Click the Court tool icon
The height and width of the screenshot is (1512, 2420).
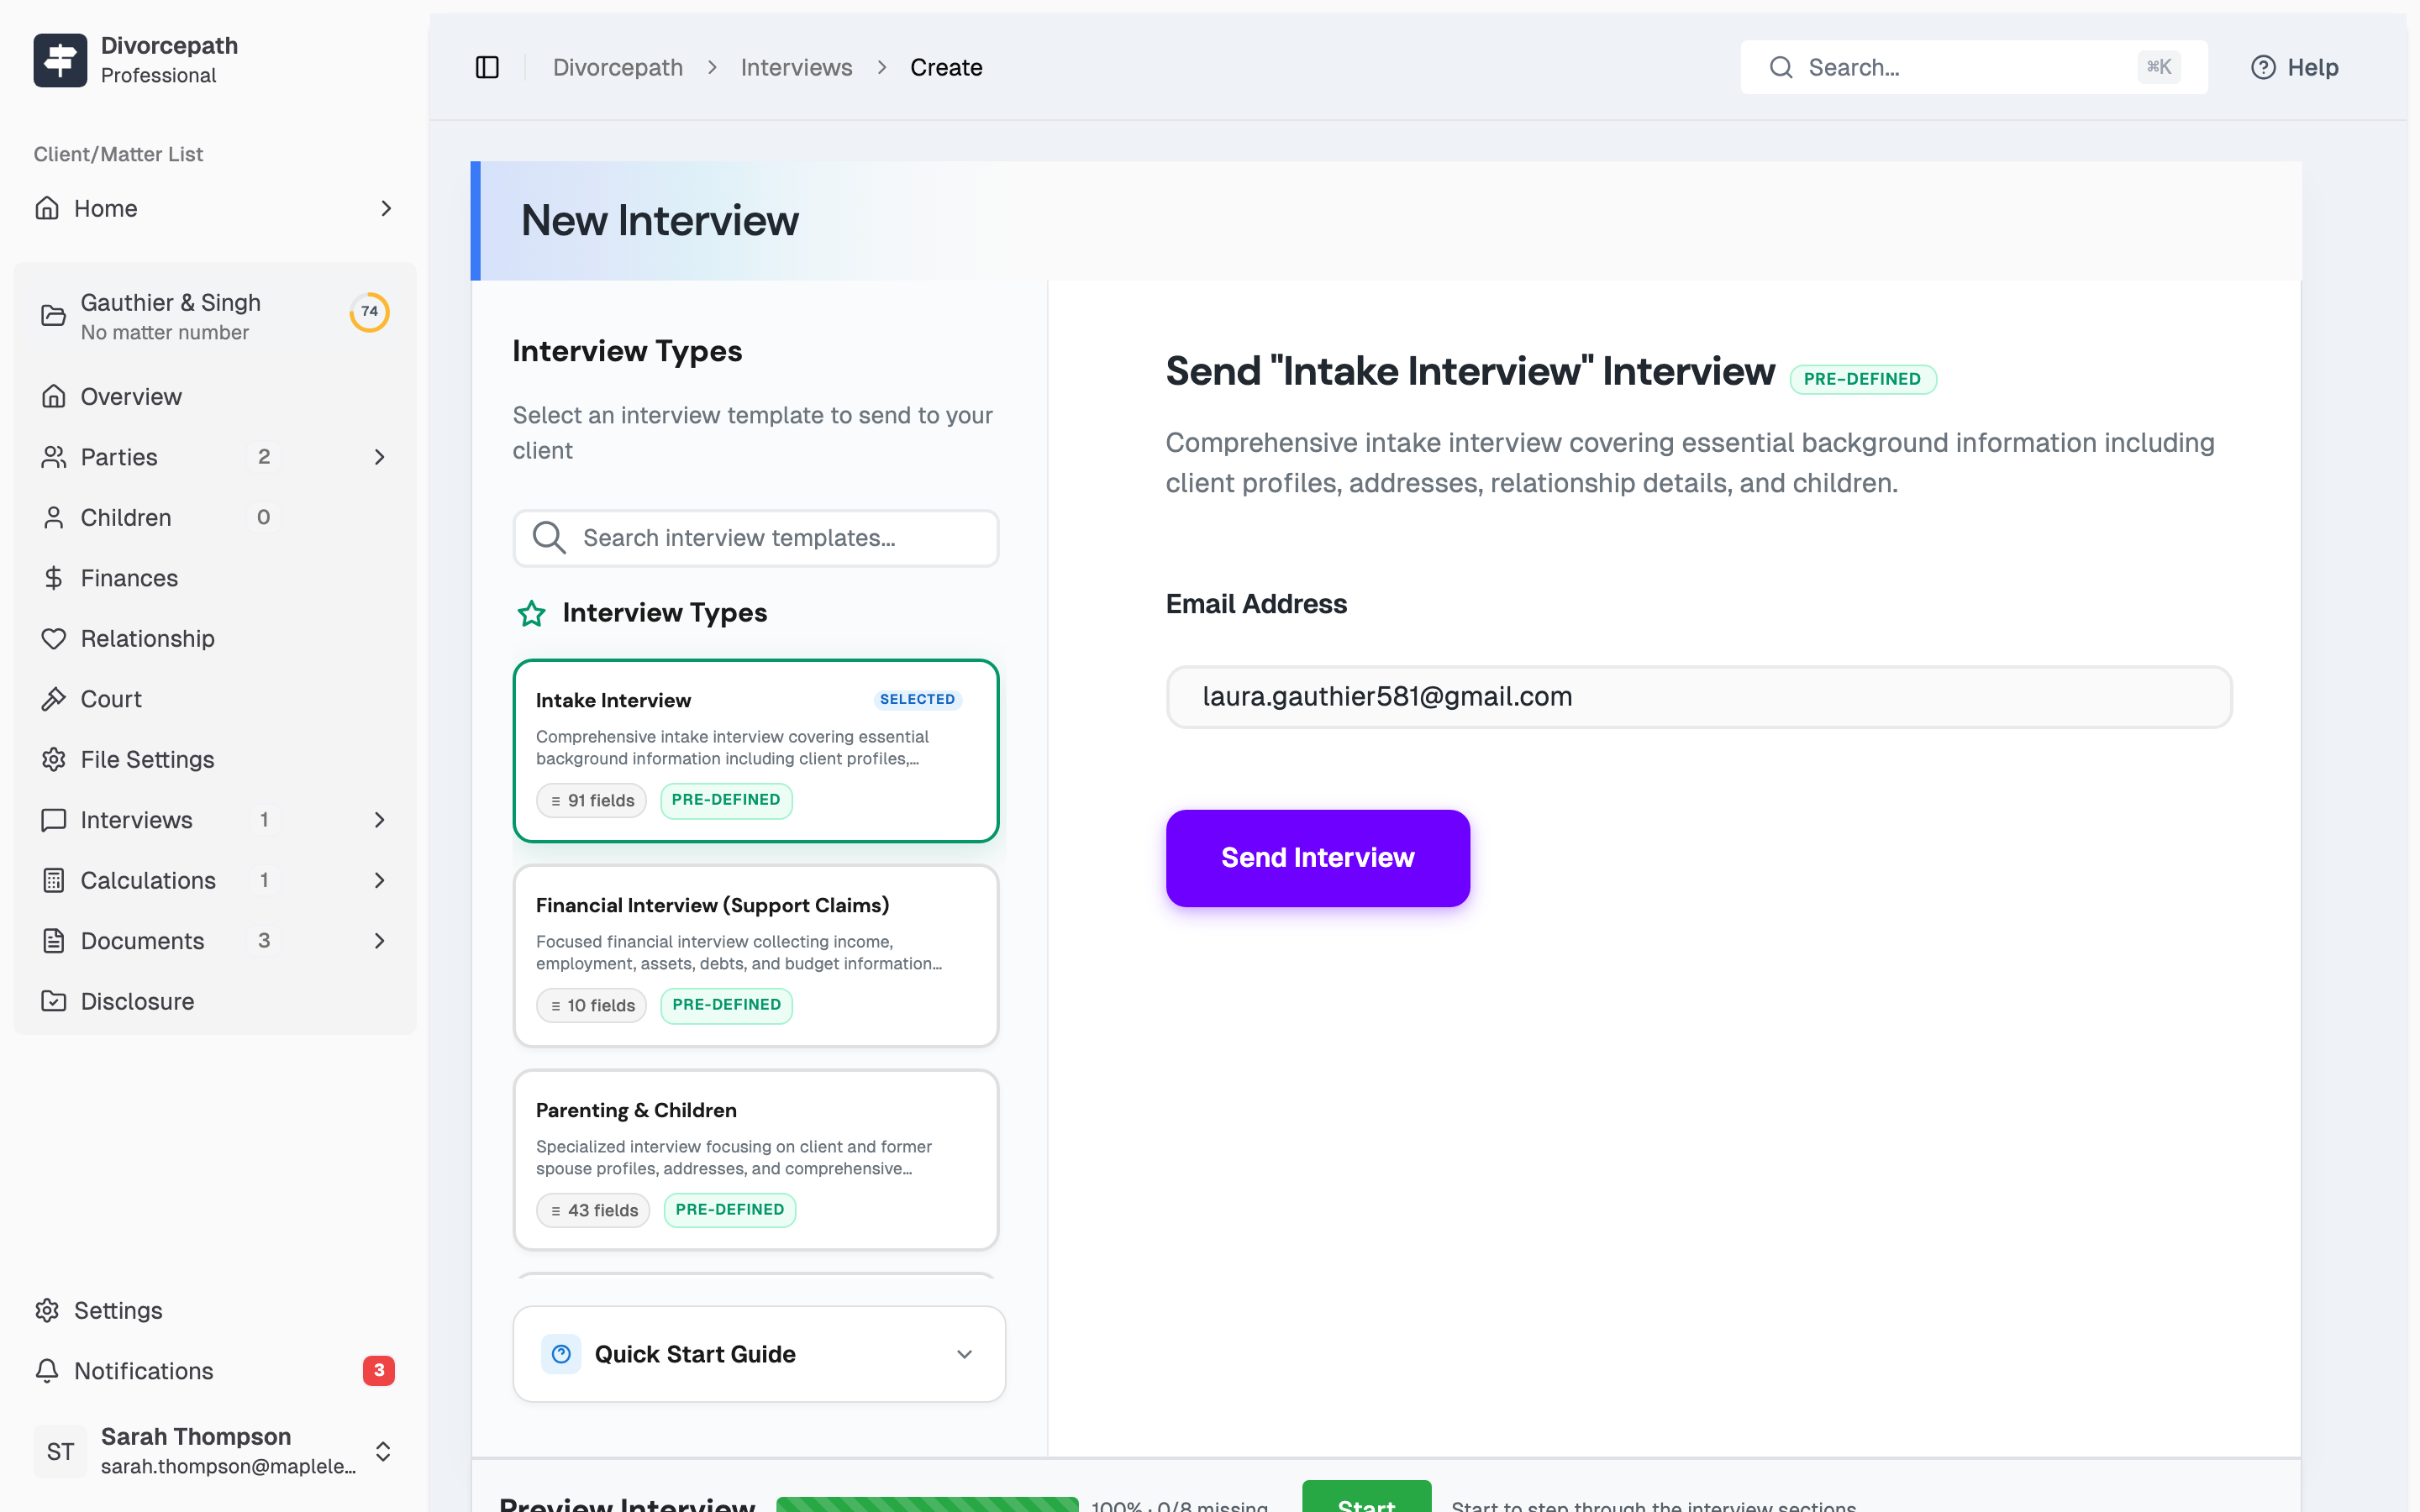[54, 698]
